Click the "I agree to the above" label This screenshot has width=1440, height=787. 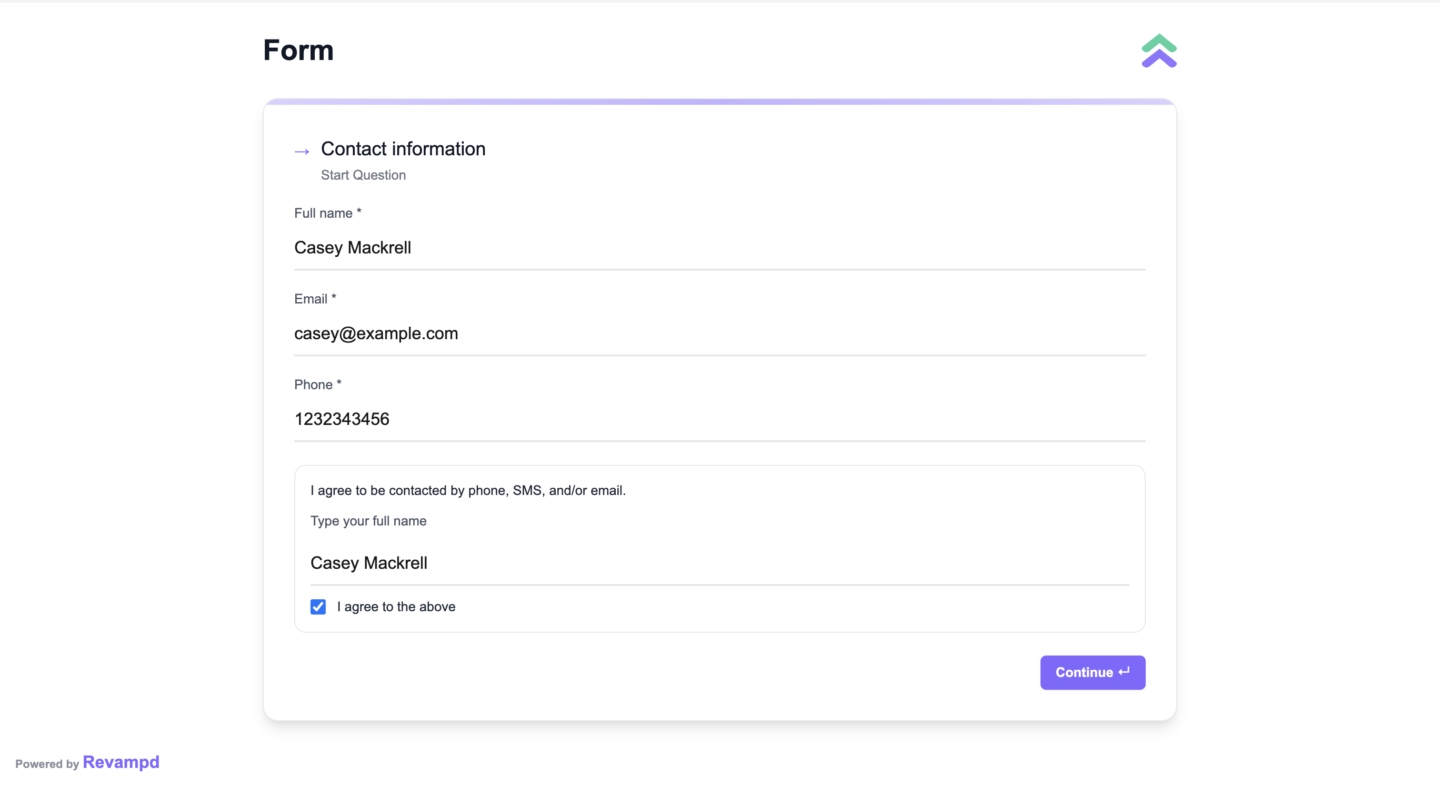pos(396,607)
